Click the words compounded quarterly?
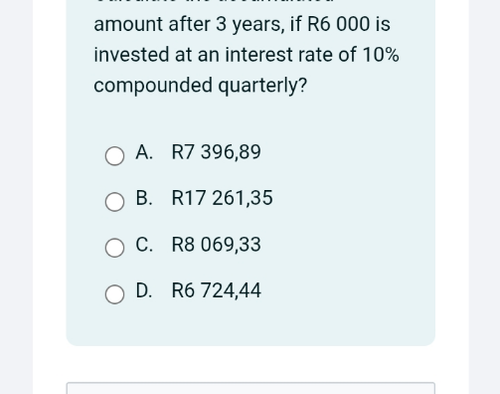Viewport: 500px width, 394px height. point(200,86)
